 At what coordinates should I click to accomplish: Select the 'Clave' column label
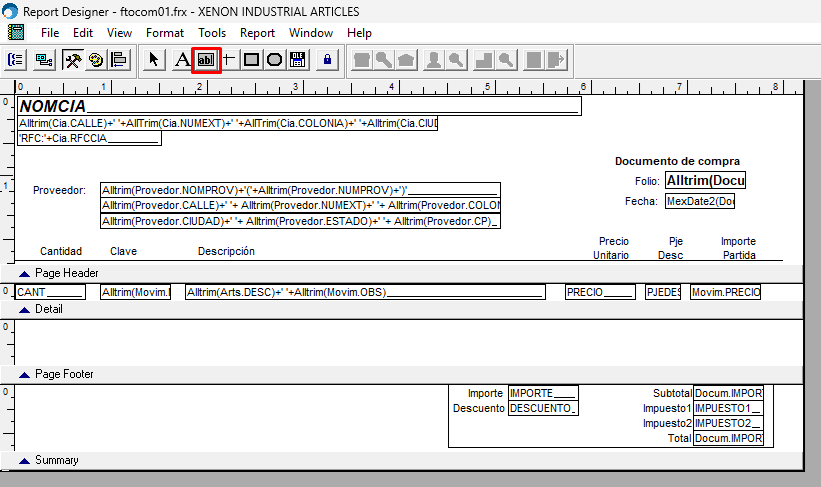[123, 251]
